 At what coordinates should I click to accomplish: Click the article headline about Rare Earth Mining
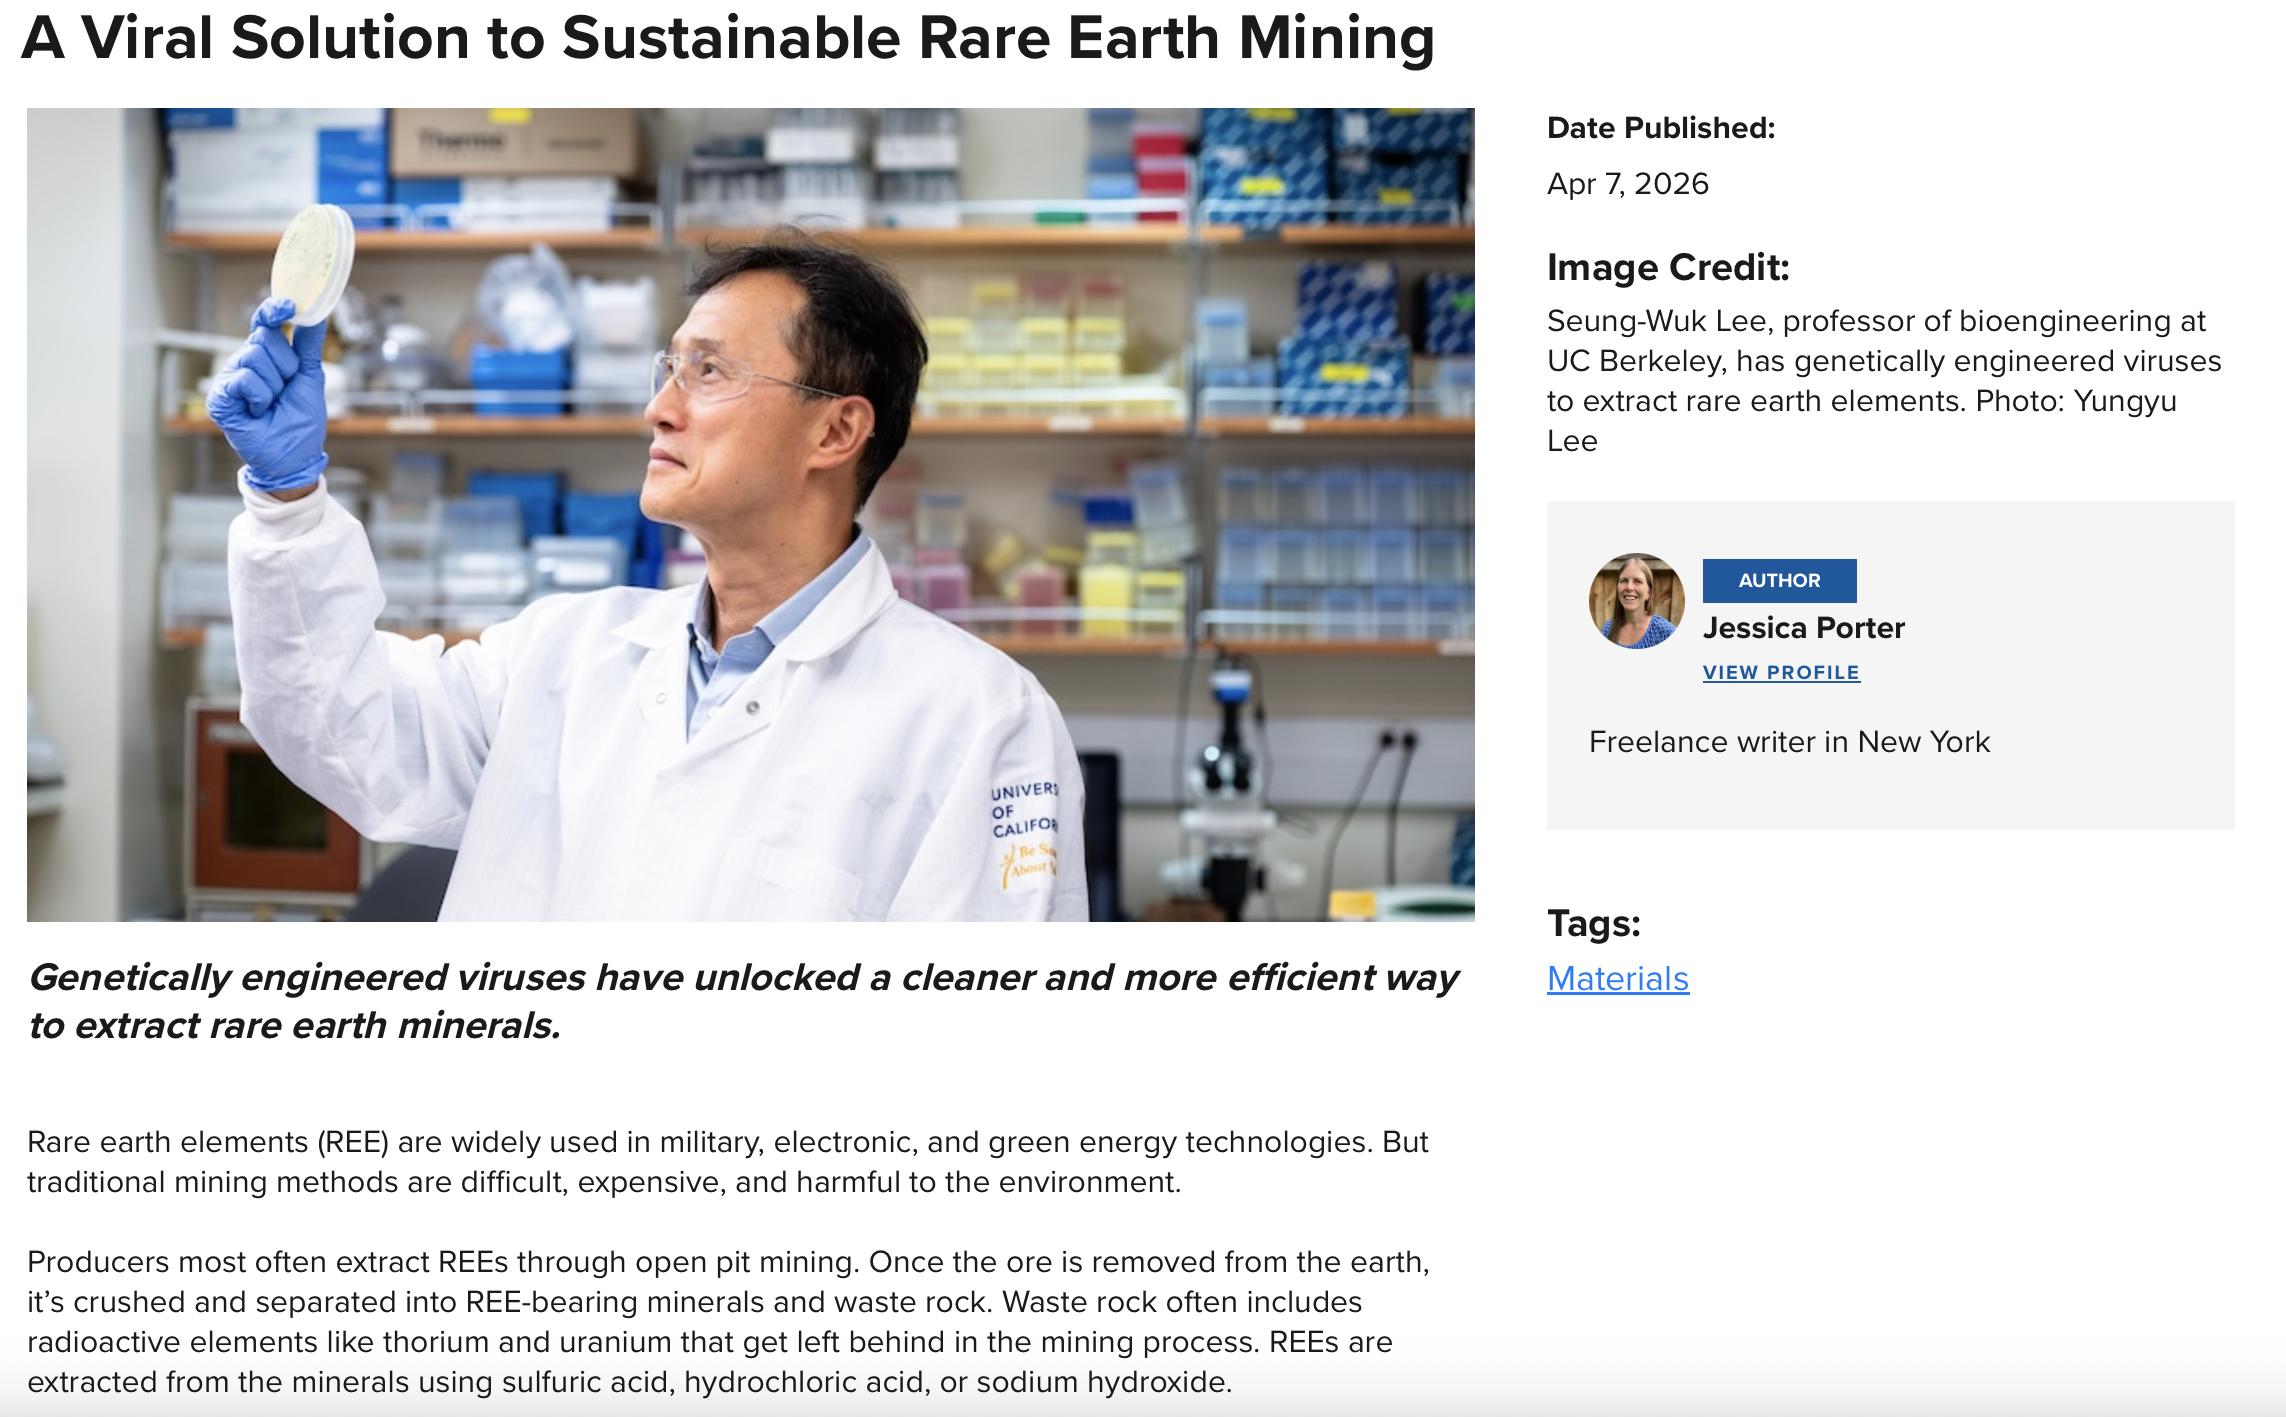[x=727, y=38]
